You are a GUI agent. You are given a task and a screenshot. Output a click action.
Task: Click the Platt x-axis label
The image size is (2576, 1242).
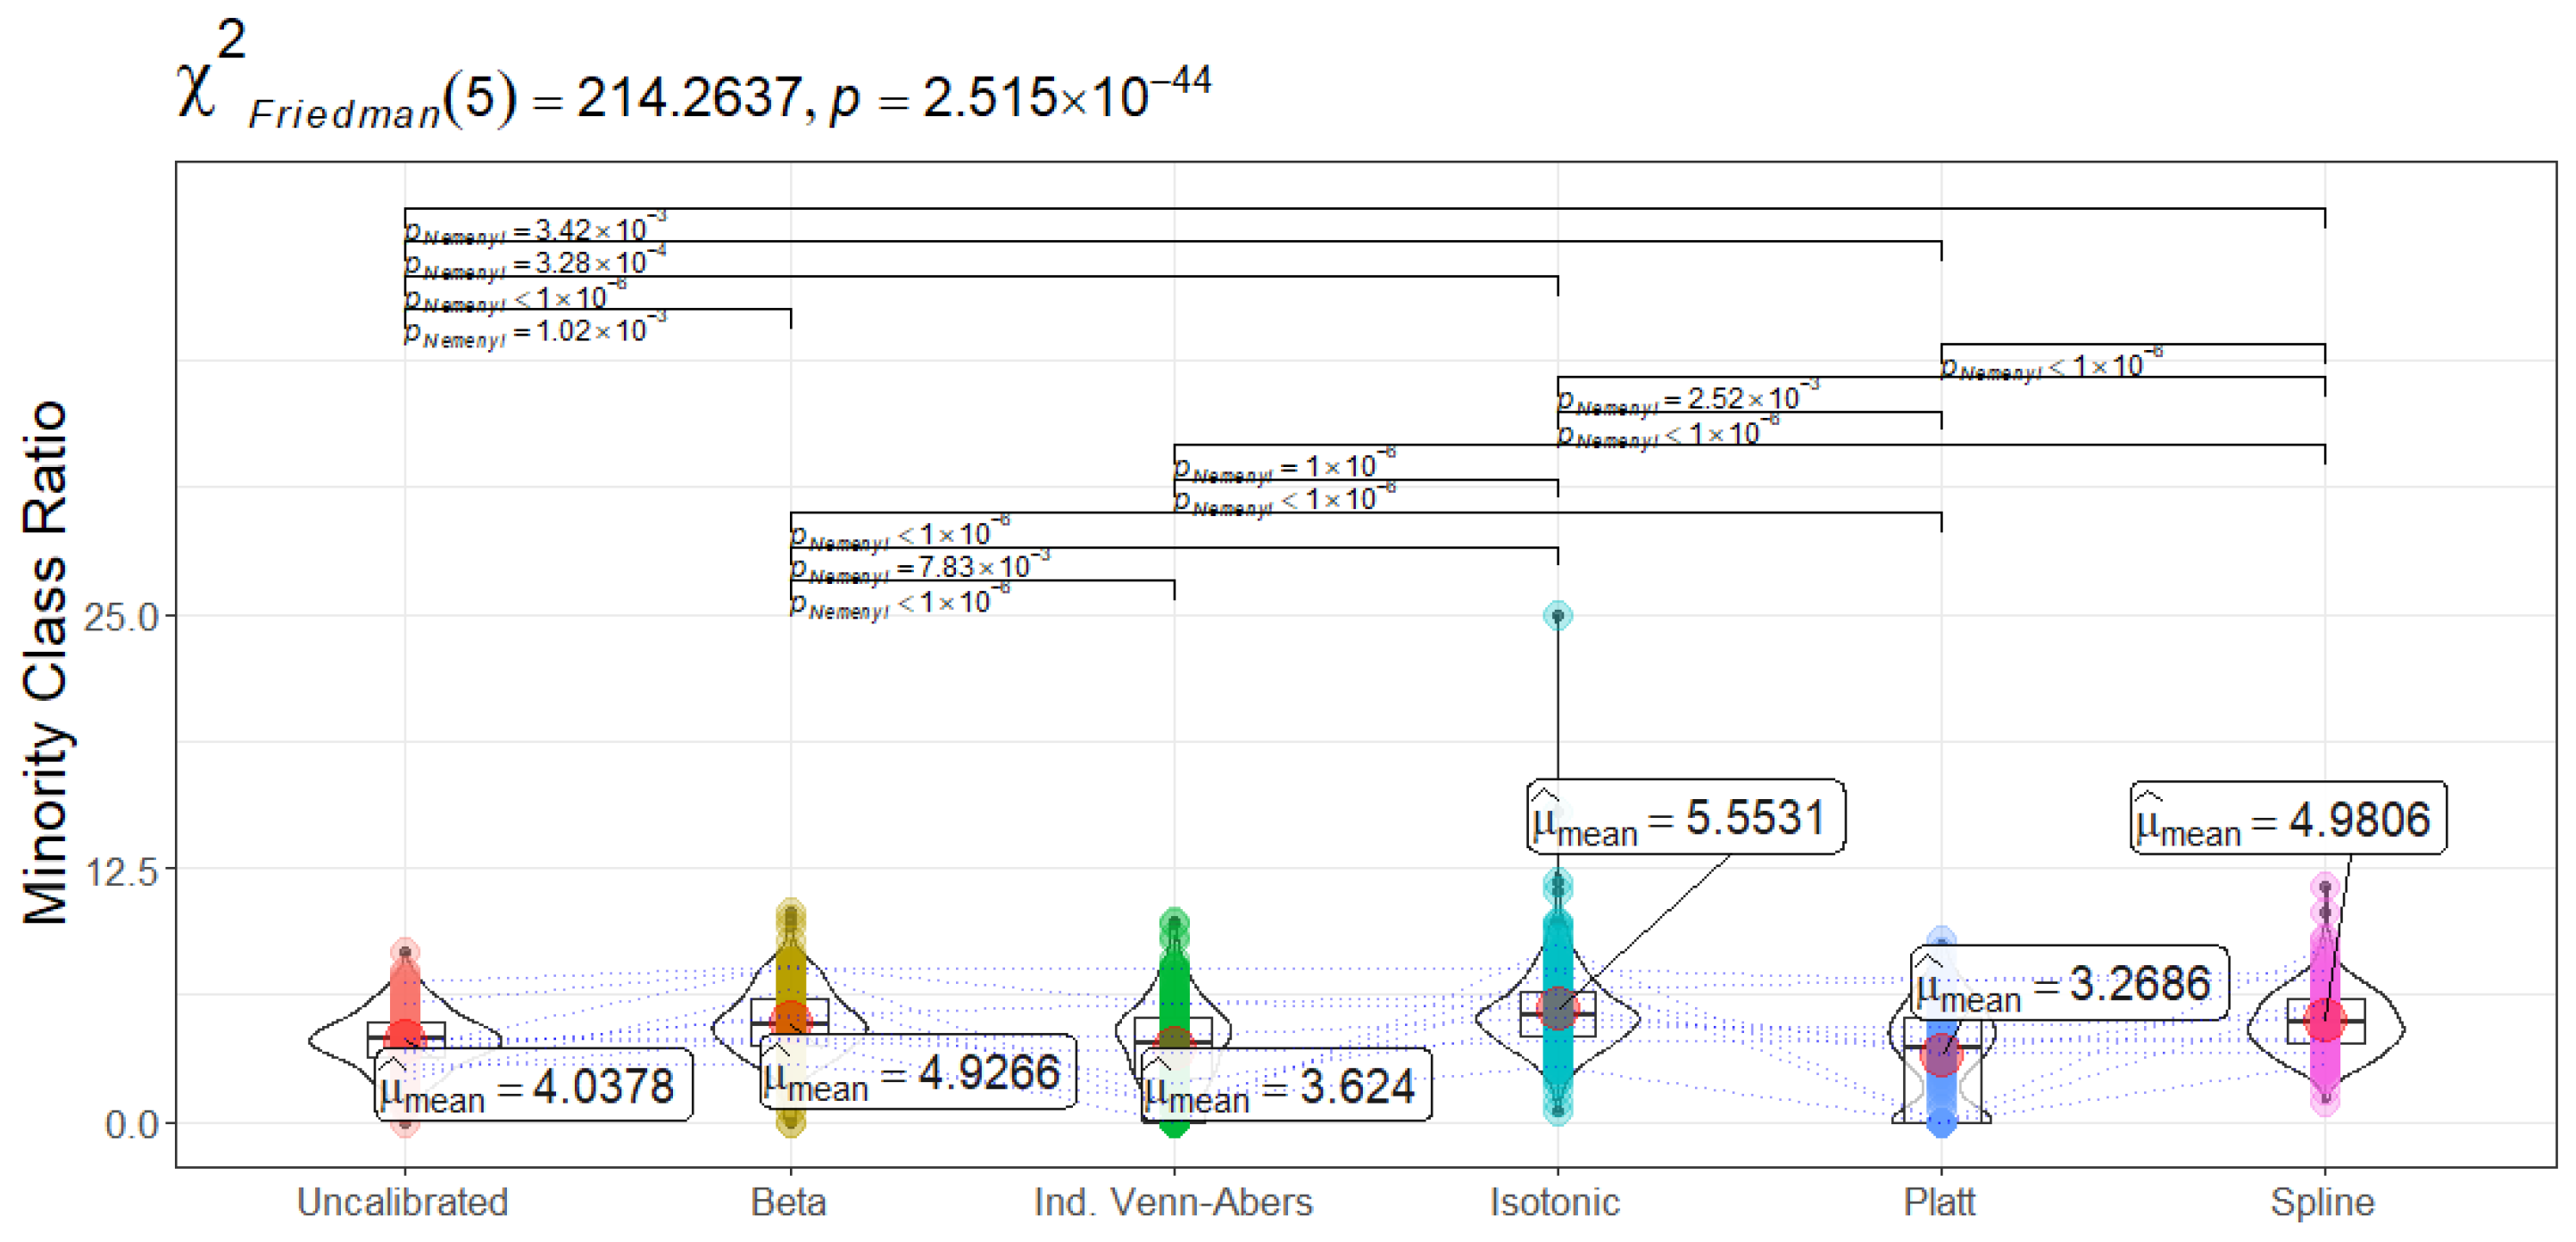(x=1939, y=1201)
